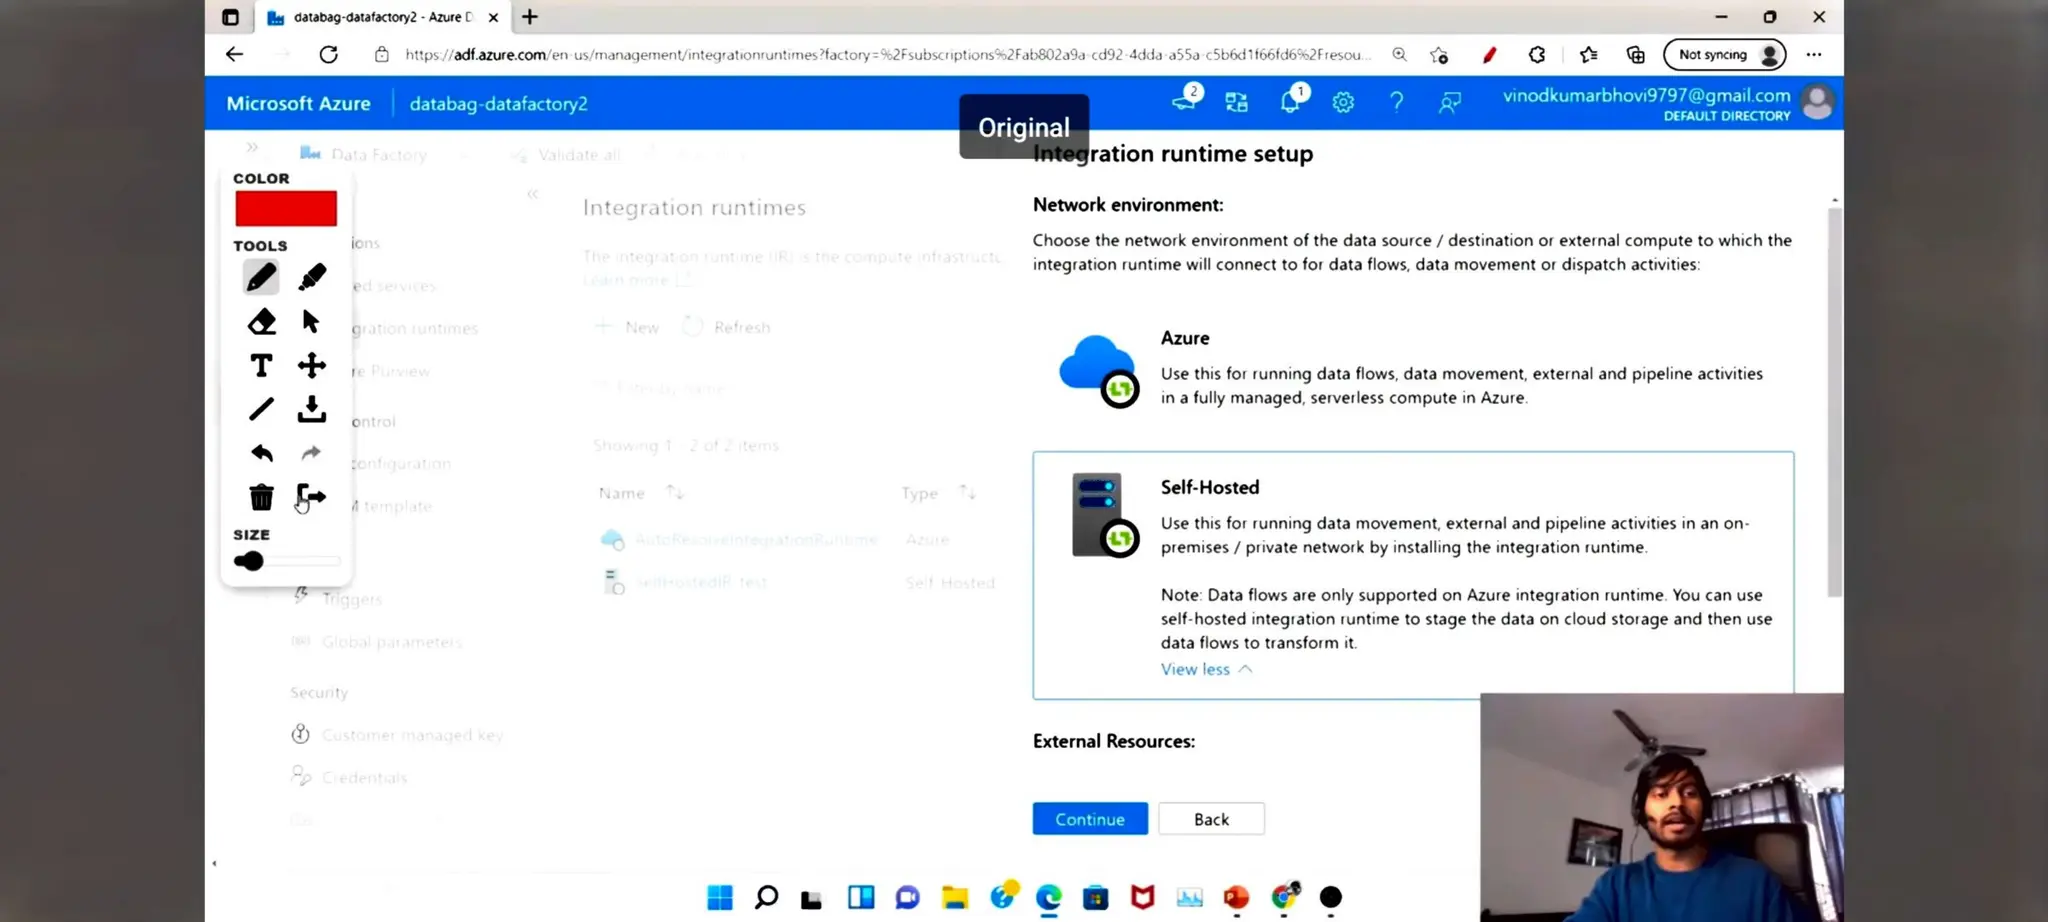
Task: Open Azure settings gear
Action: click(1343, 102)
